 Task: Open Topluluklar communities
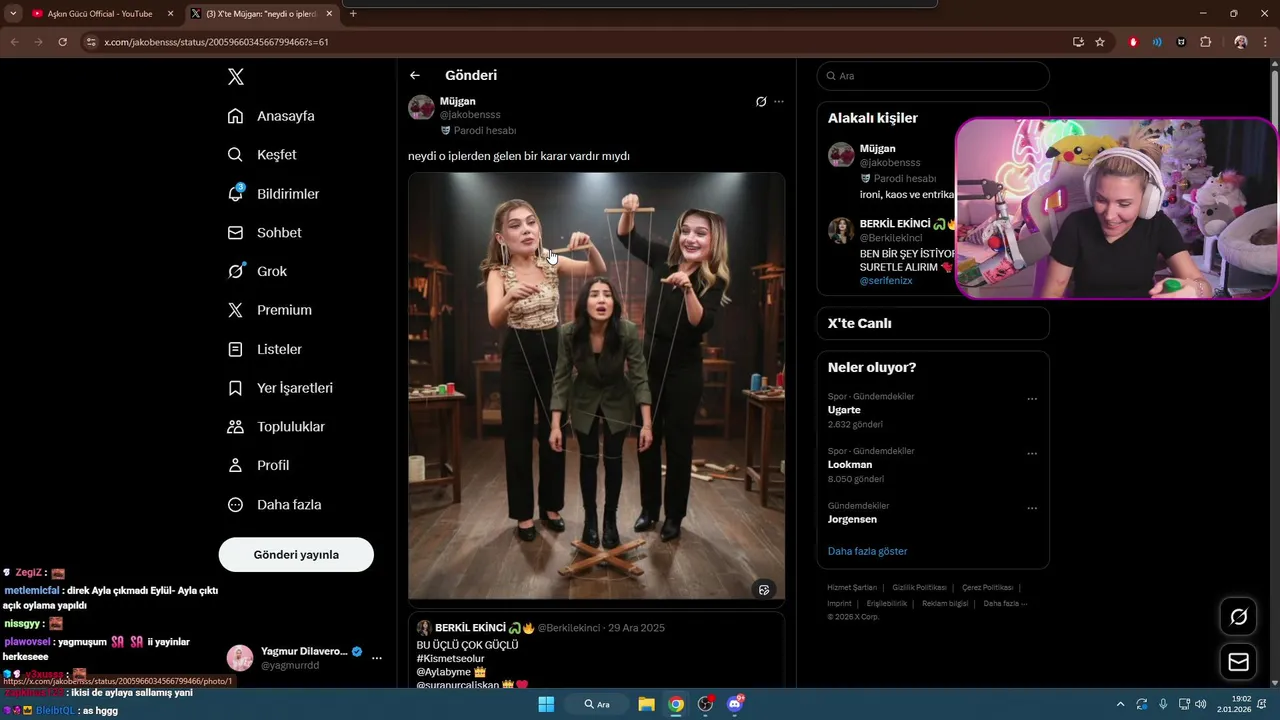[276, 427]
